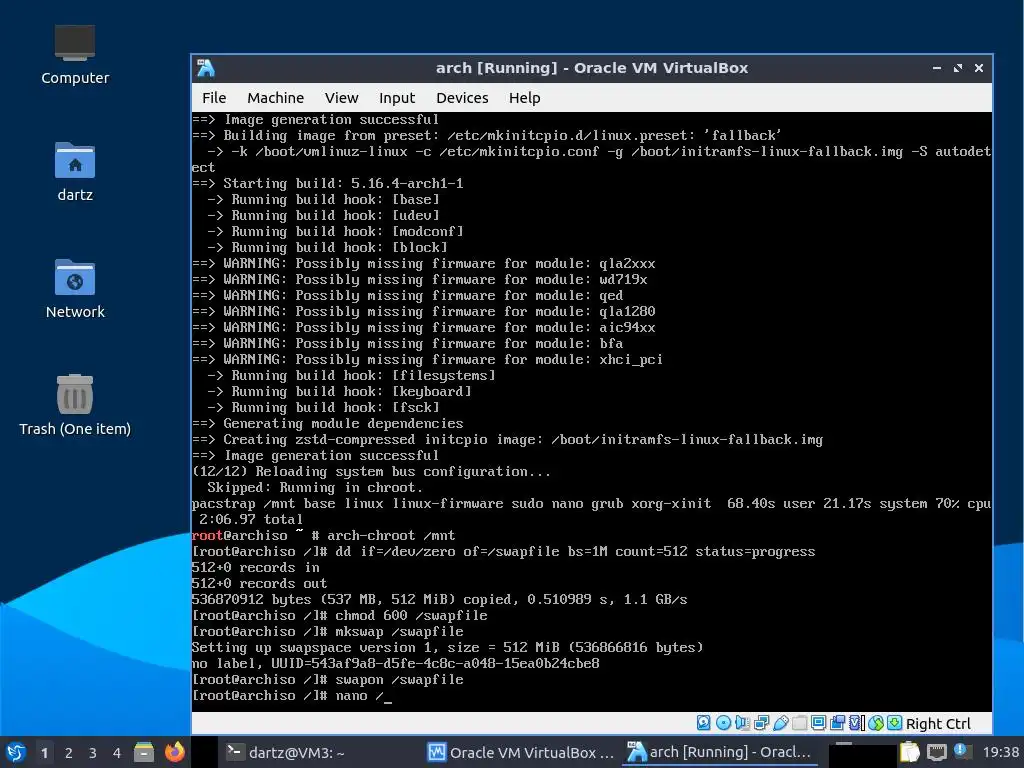The height and width of the screenshot is (768, 1024).
Task: Select the Trash desktop icon
Action: pos(75,405)
